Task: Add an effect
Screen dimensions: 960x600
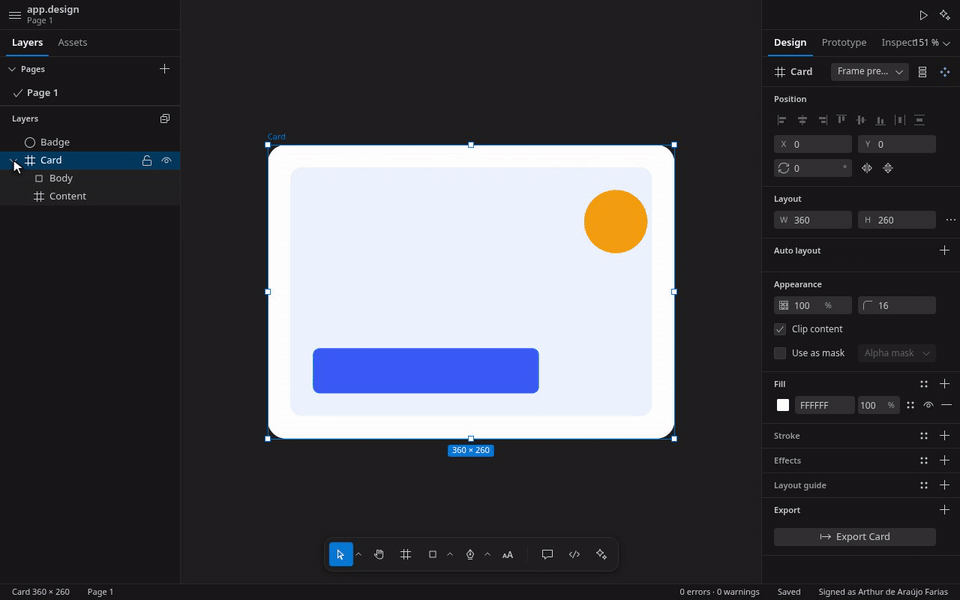Action: (x=945, y=460)
